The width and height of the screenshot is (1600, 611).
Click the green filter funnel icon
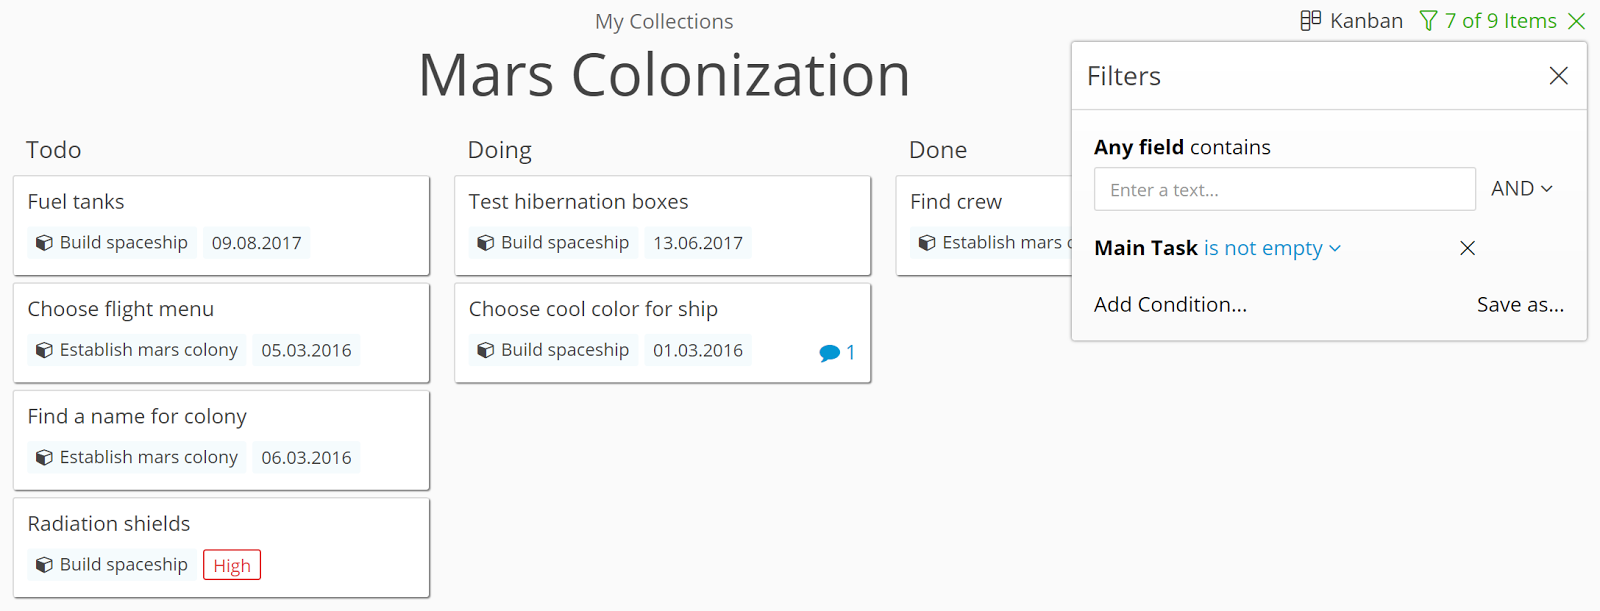coord(1428,21)
